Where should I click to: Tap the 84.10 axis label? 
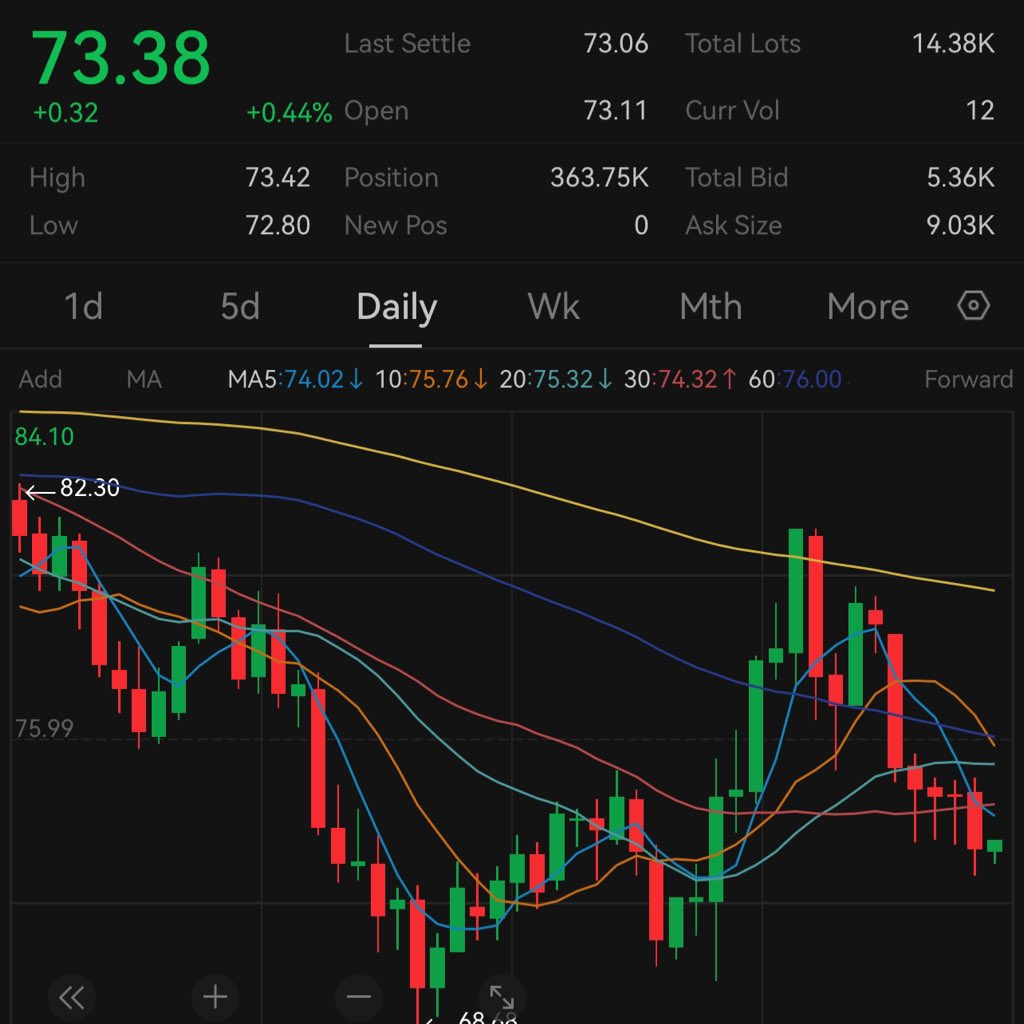[x=44, y=437]
